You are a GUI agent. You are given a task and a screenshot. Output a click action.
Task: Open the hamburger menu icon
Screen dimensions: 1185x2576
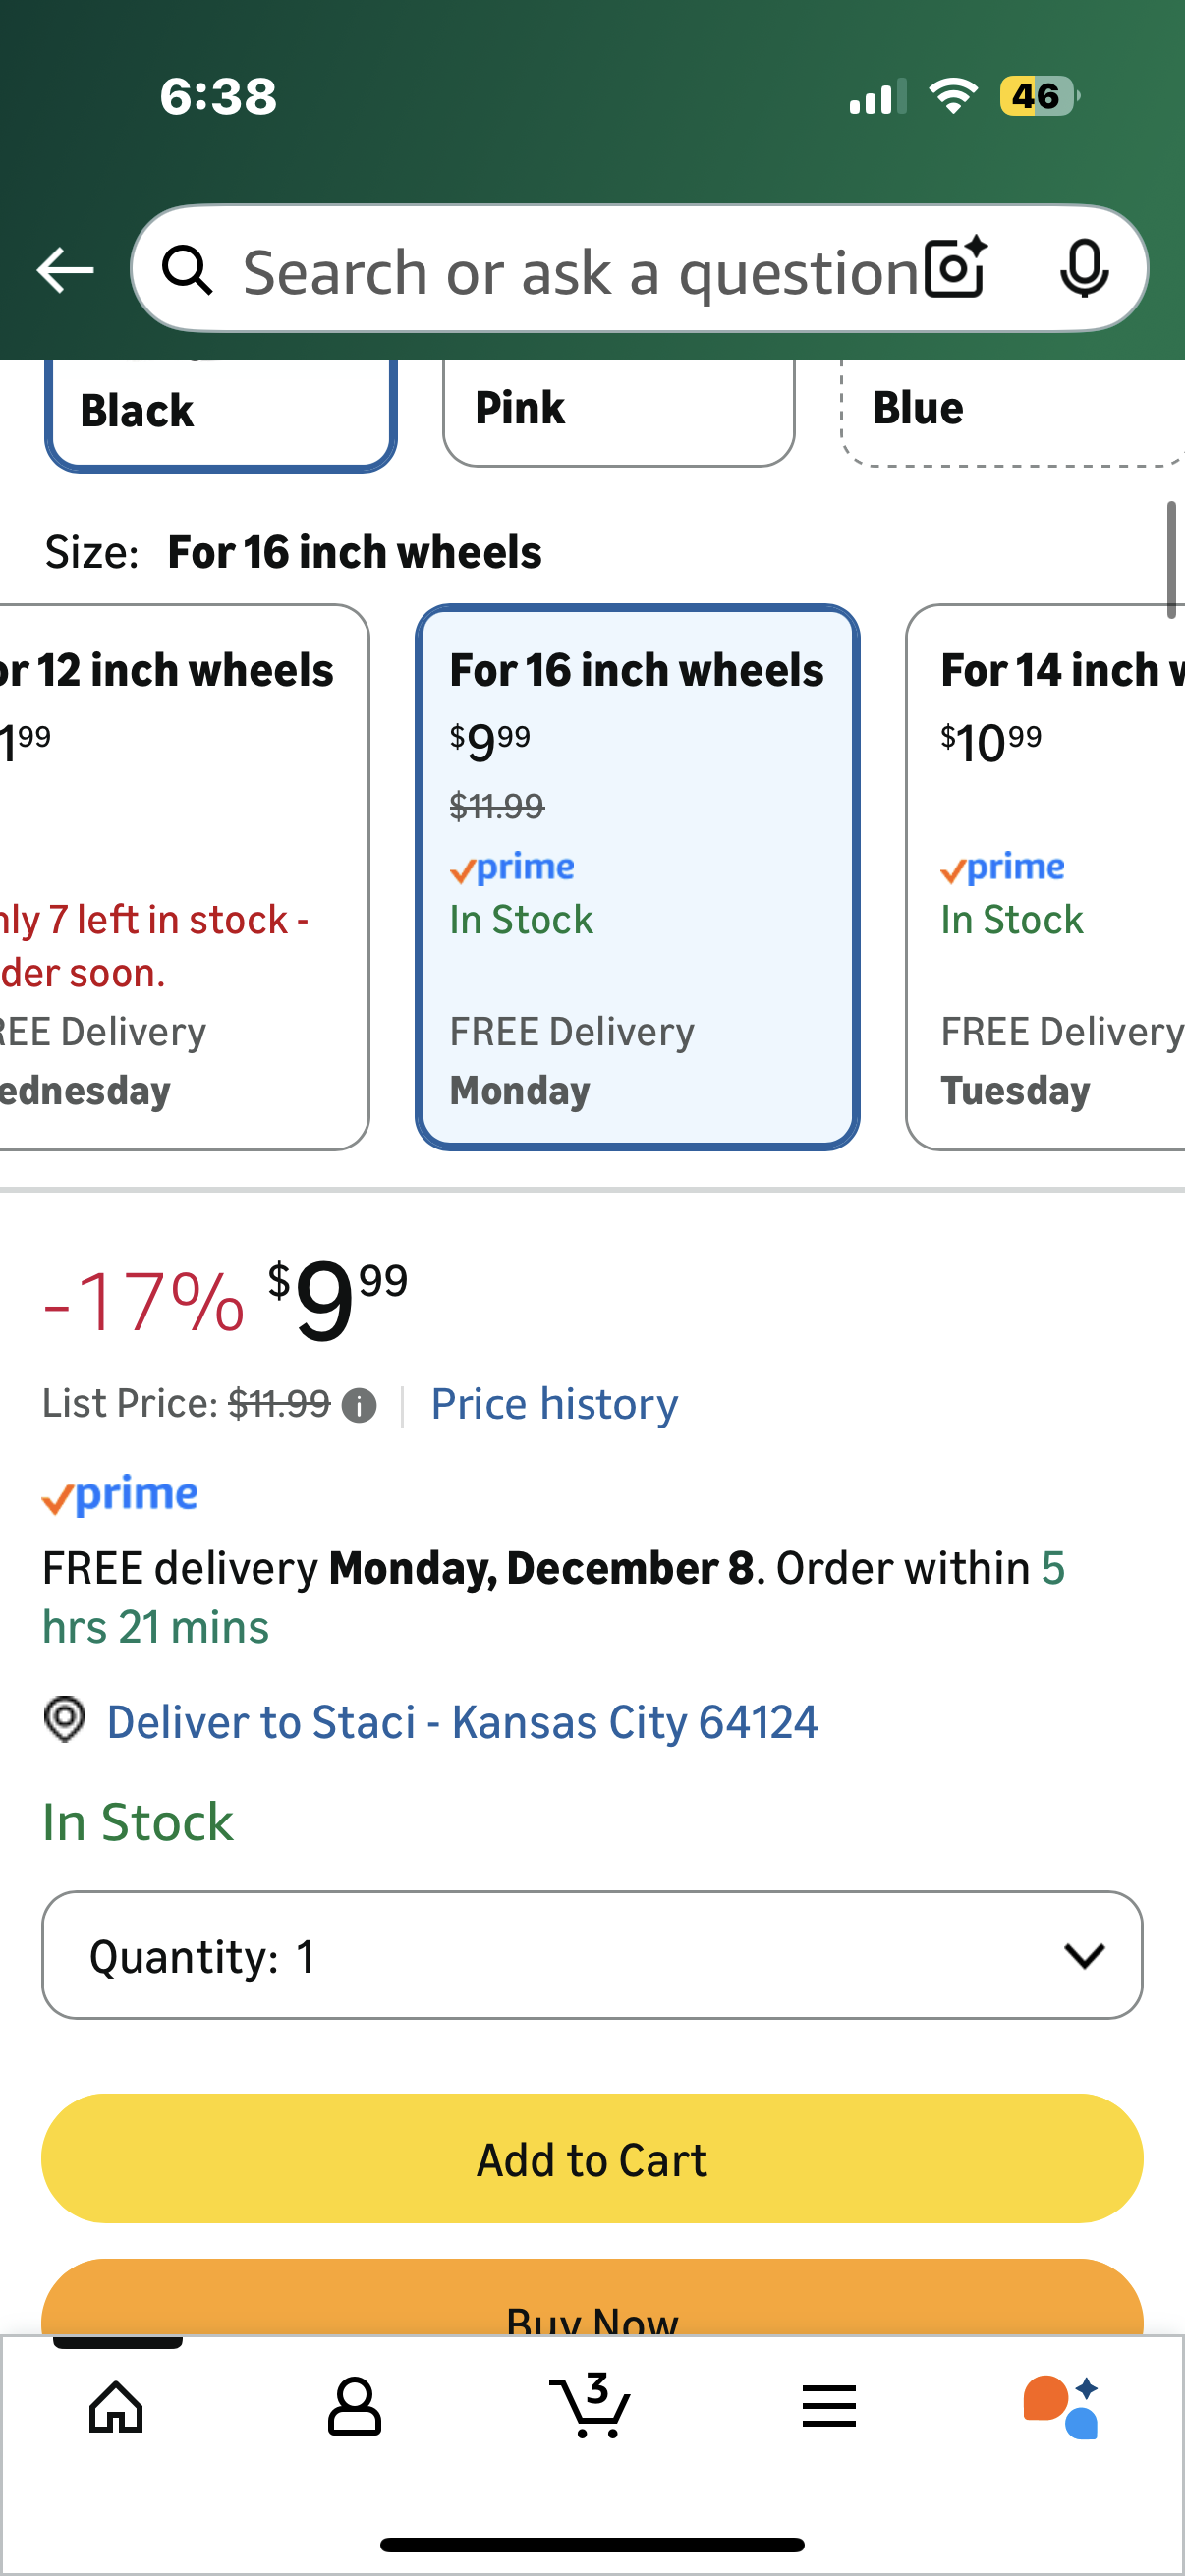(x=828, y=2405)
